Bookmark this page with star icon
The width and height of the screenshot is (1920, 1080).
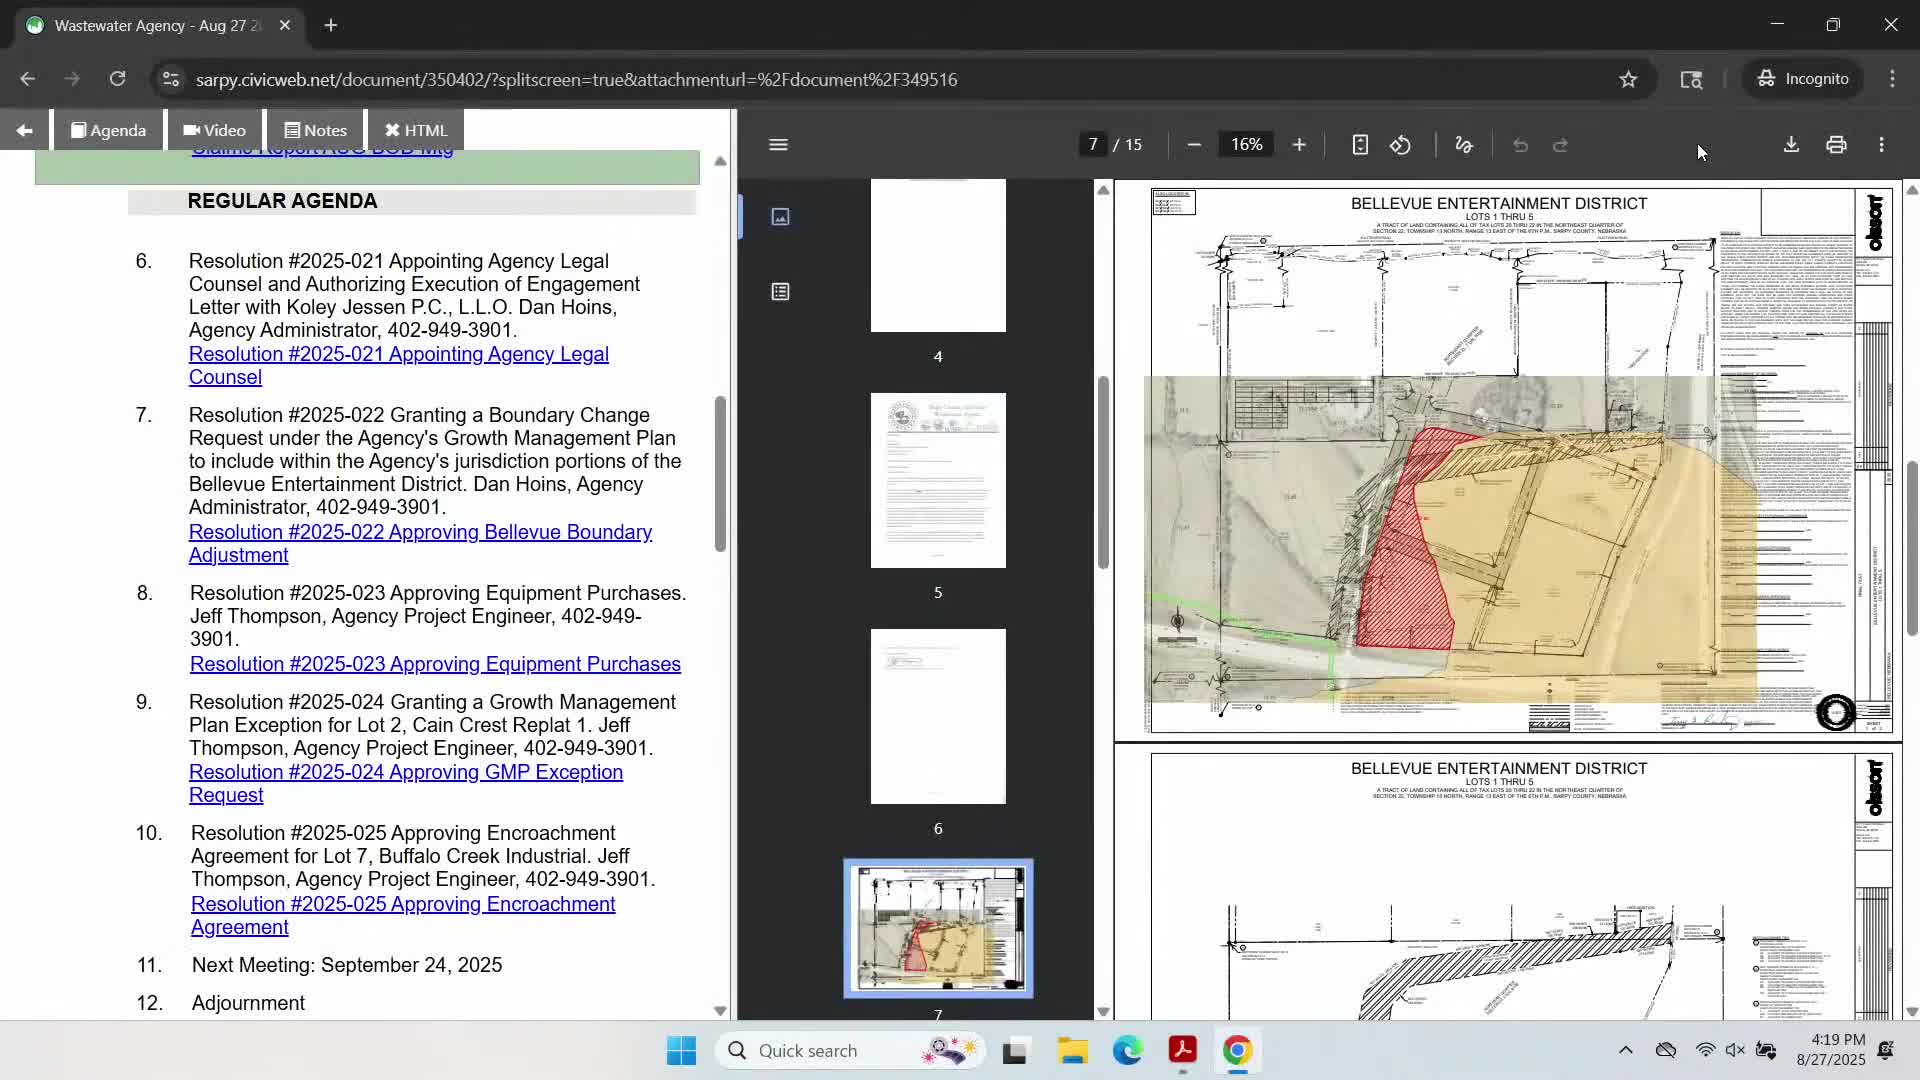click(x=1628, y=79)
